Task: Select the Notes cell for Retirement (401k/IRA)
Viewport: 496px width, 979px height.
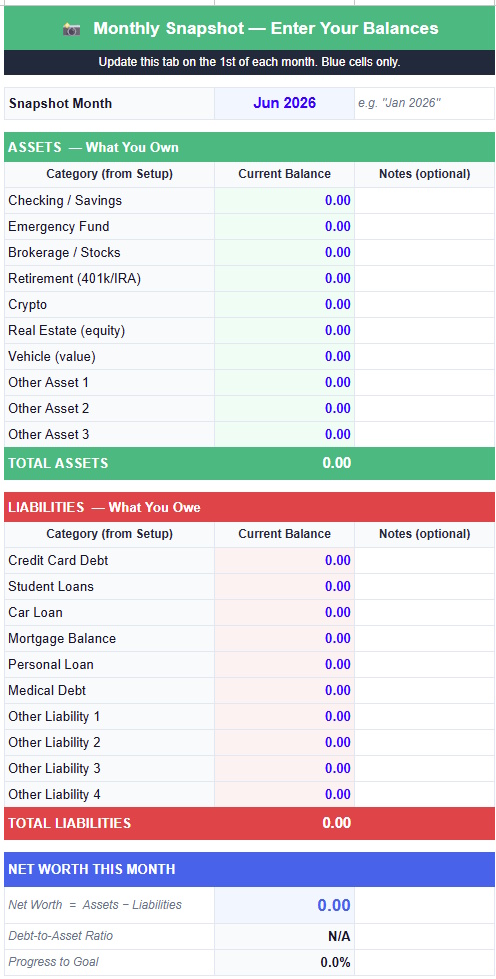Action: coord(425,278)
